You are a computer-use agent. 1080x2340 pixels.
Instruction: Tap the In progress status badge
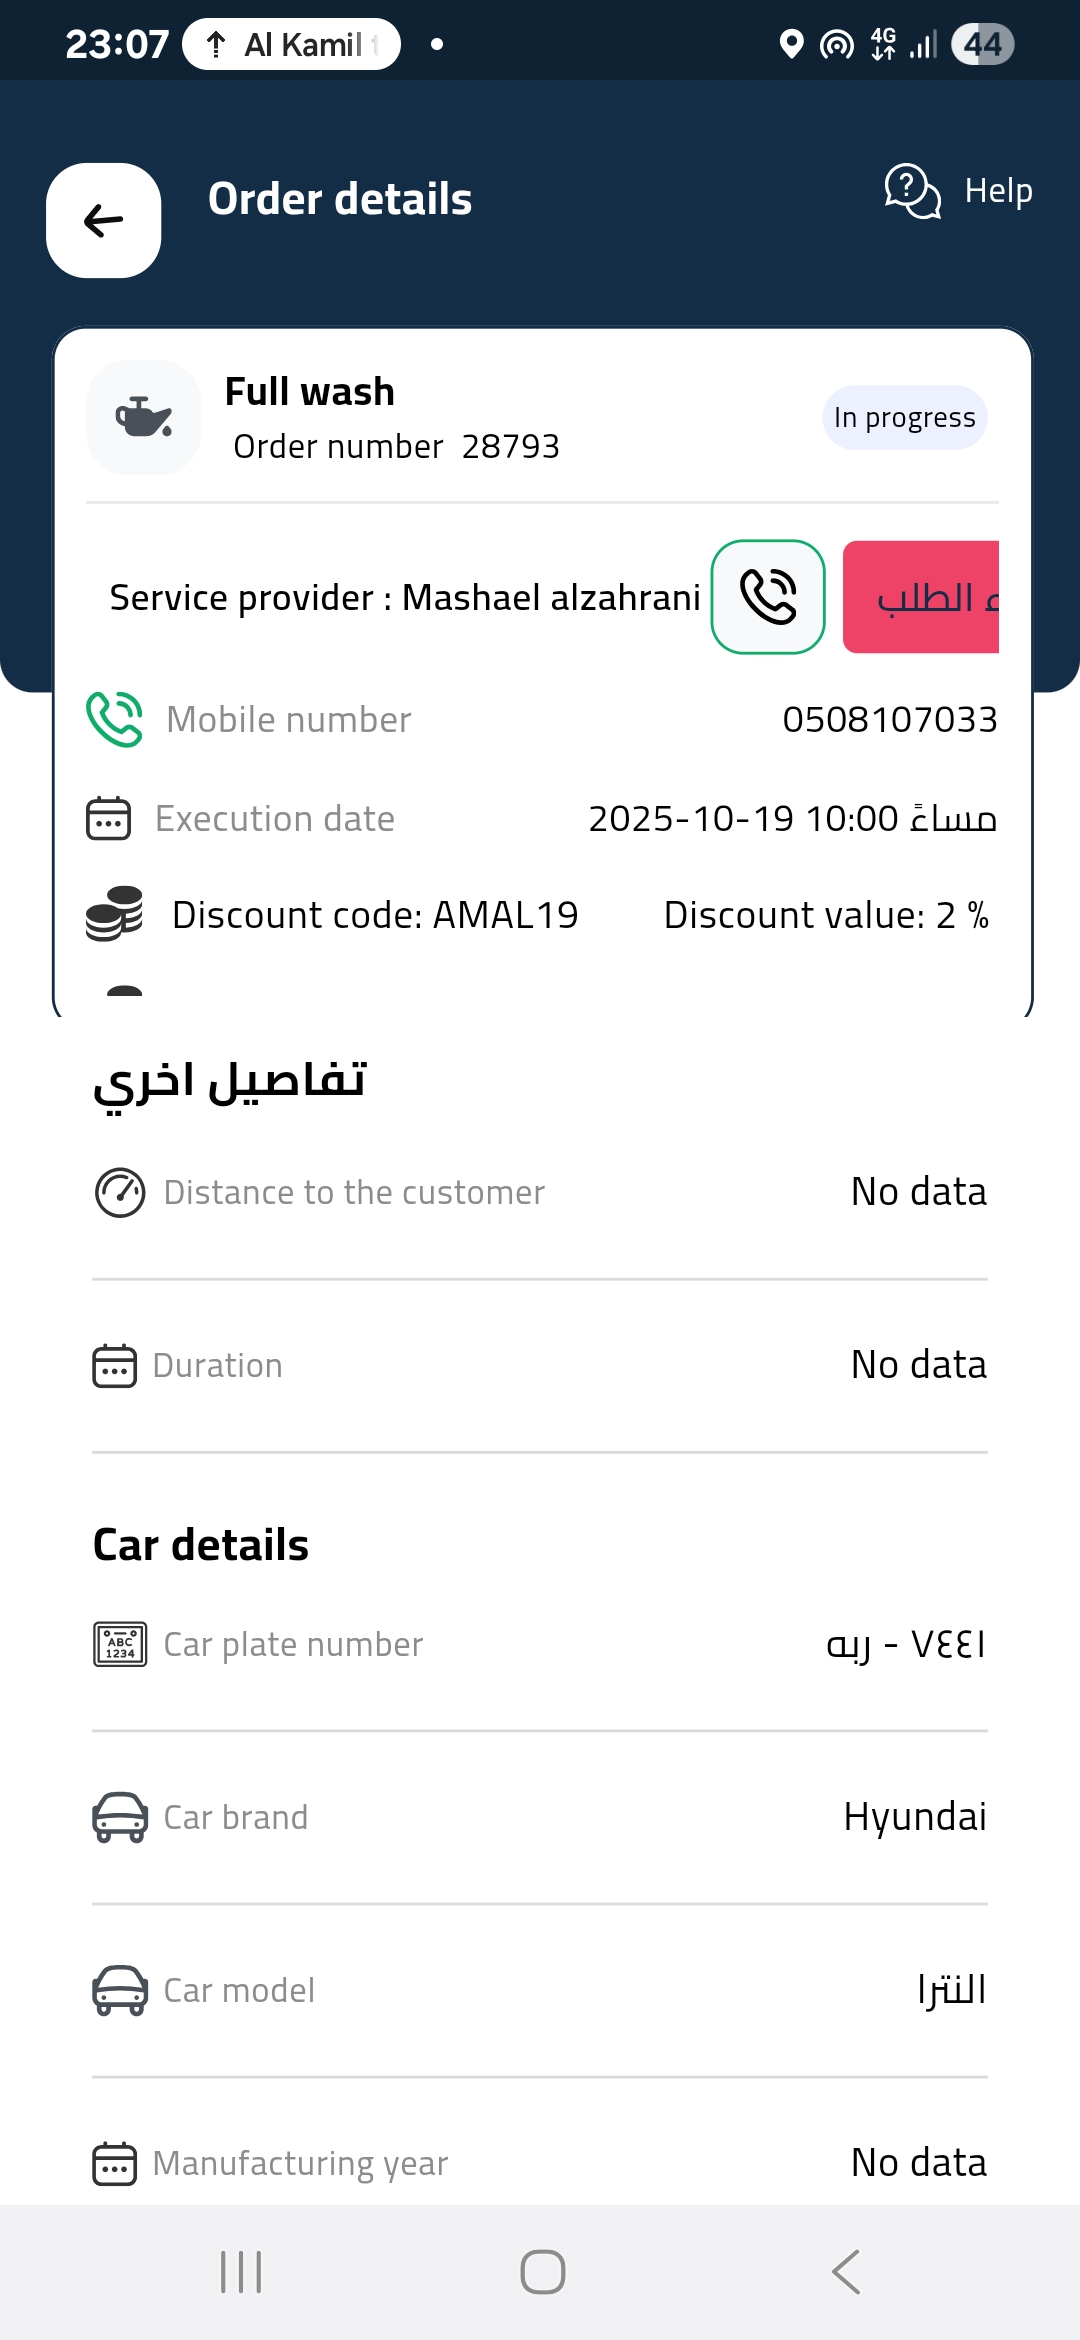905,417
